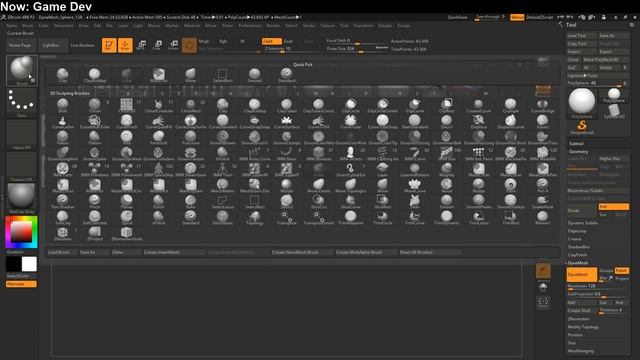The width and height of the screenshot is (640, 360).
Task: Open the Document menu
Action: pyautogui.click(x=64, y=26)
